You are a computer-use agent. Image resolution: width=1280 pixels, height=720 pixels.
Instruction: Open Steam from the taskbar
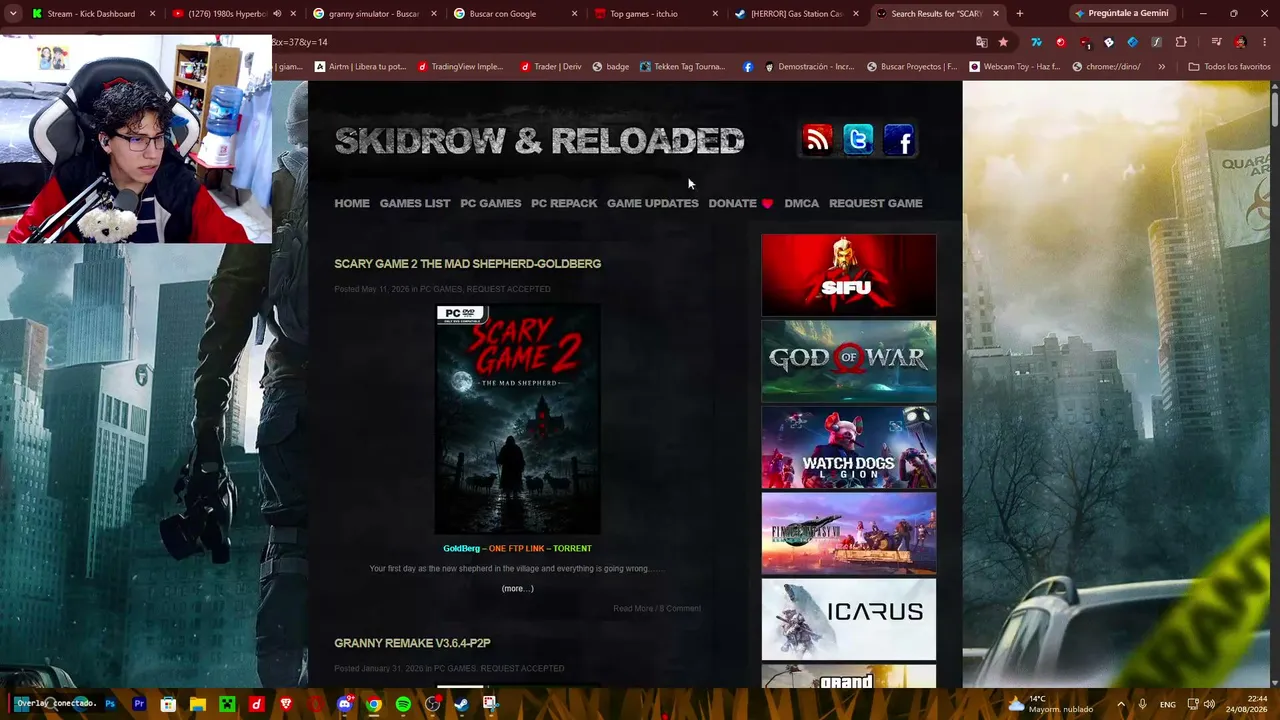point(461,704)
